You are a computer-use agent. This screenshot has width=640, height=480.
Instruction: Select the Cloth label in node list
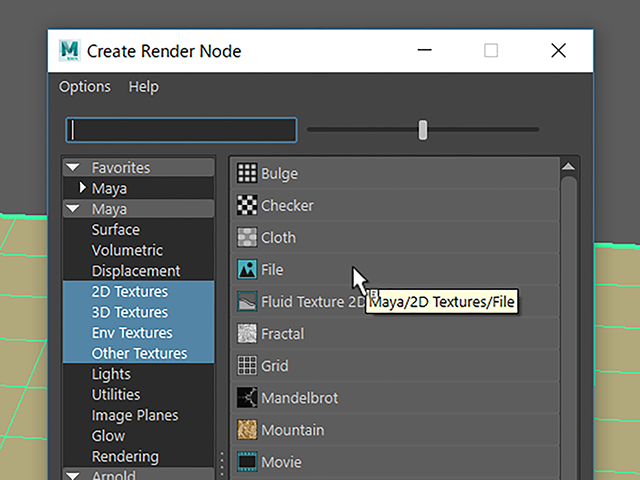point(278,238)
